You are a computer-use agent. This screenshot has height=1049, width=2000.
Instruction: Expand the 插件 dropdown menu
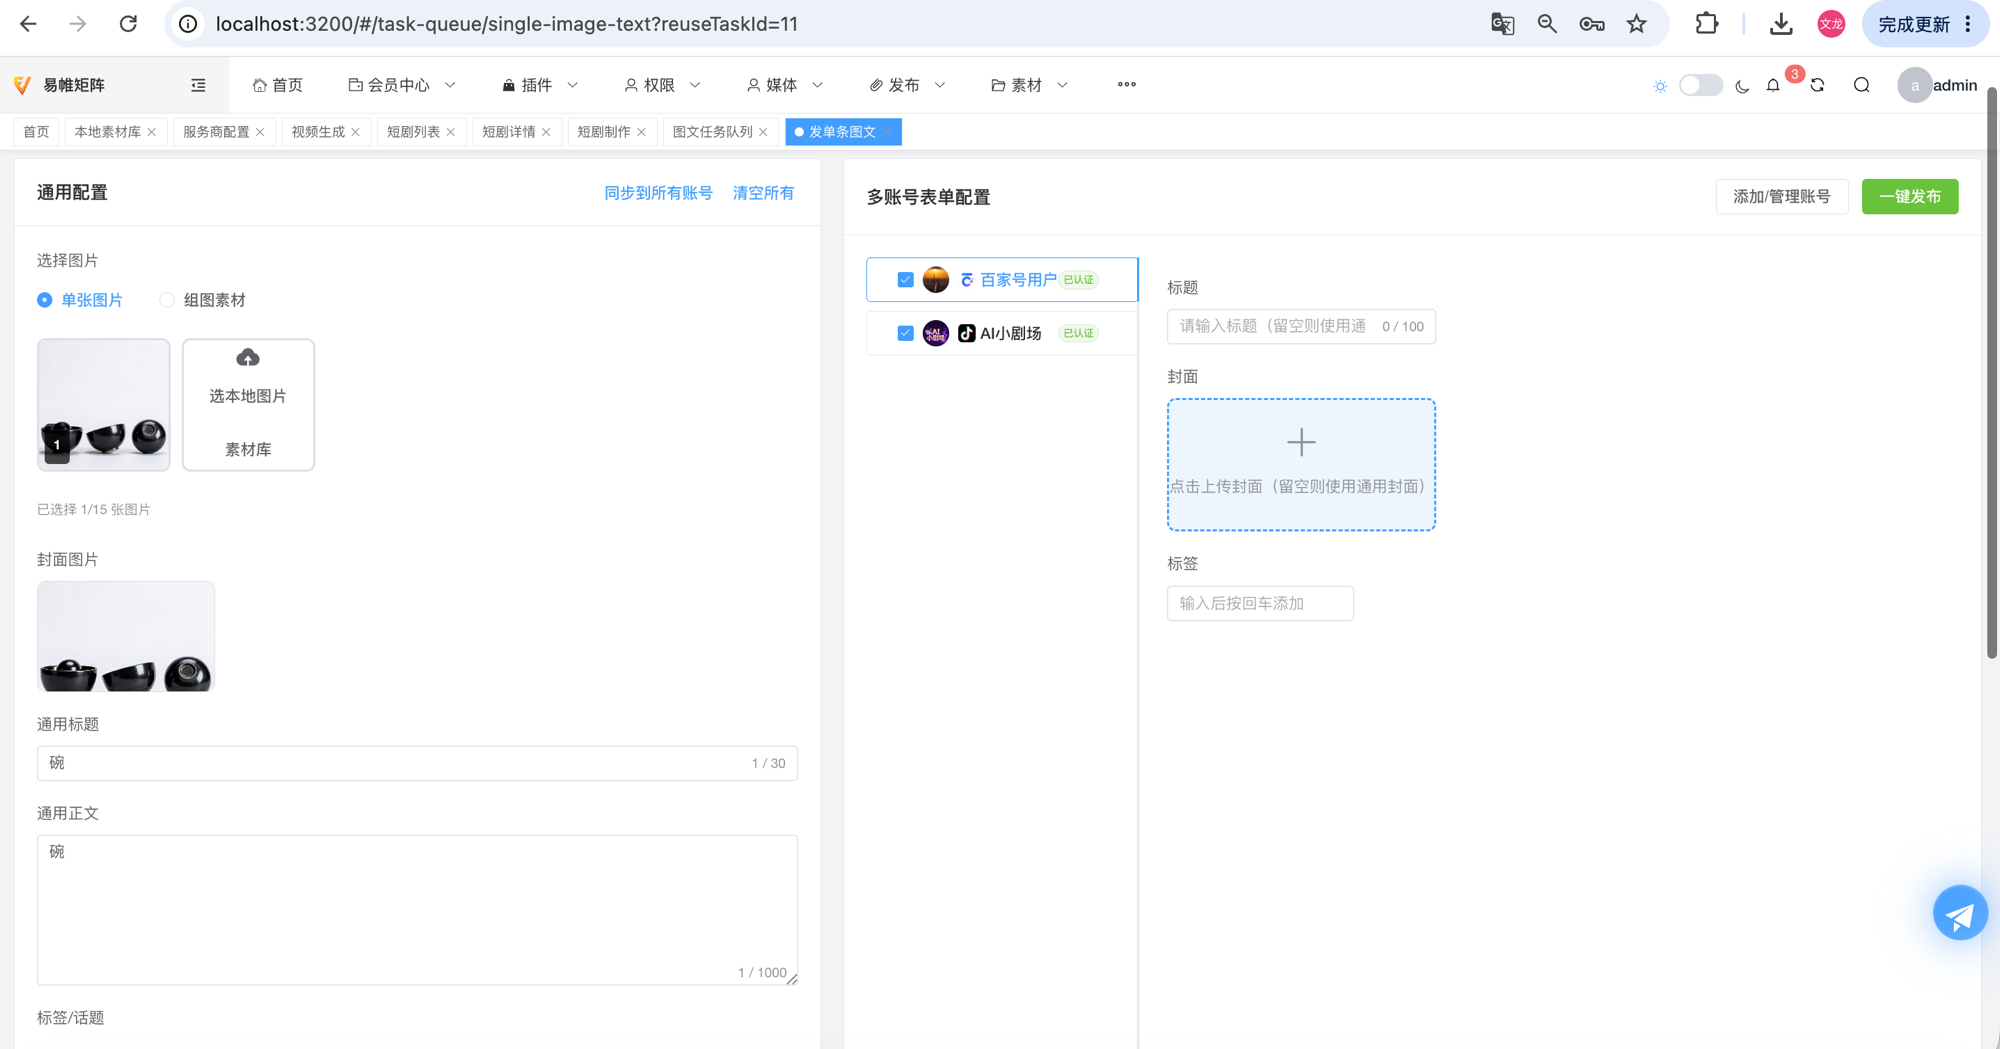tap(539, 85)
